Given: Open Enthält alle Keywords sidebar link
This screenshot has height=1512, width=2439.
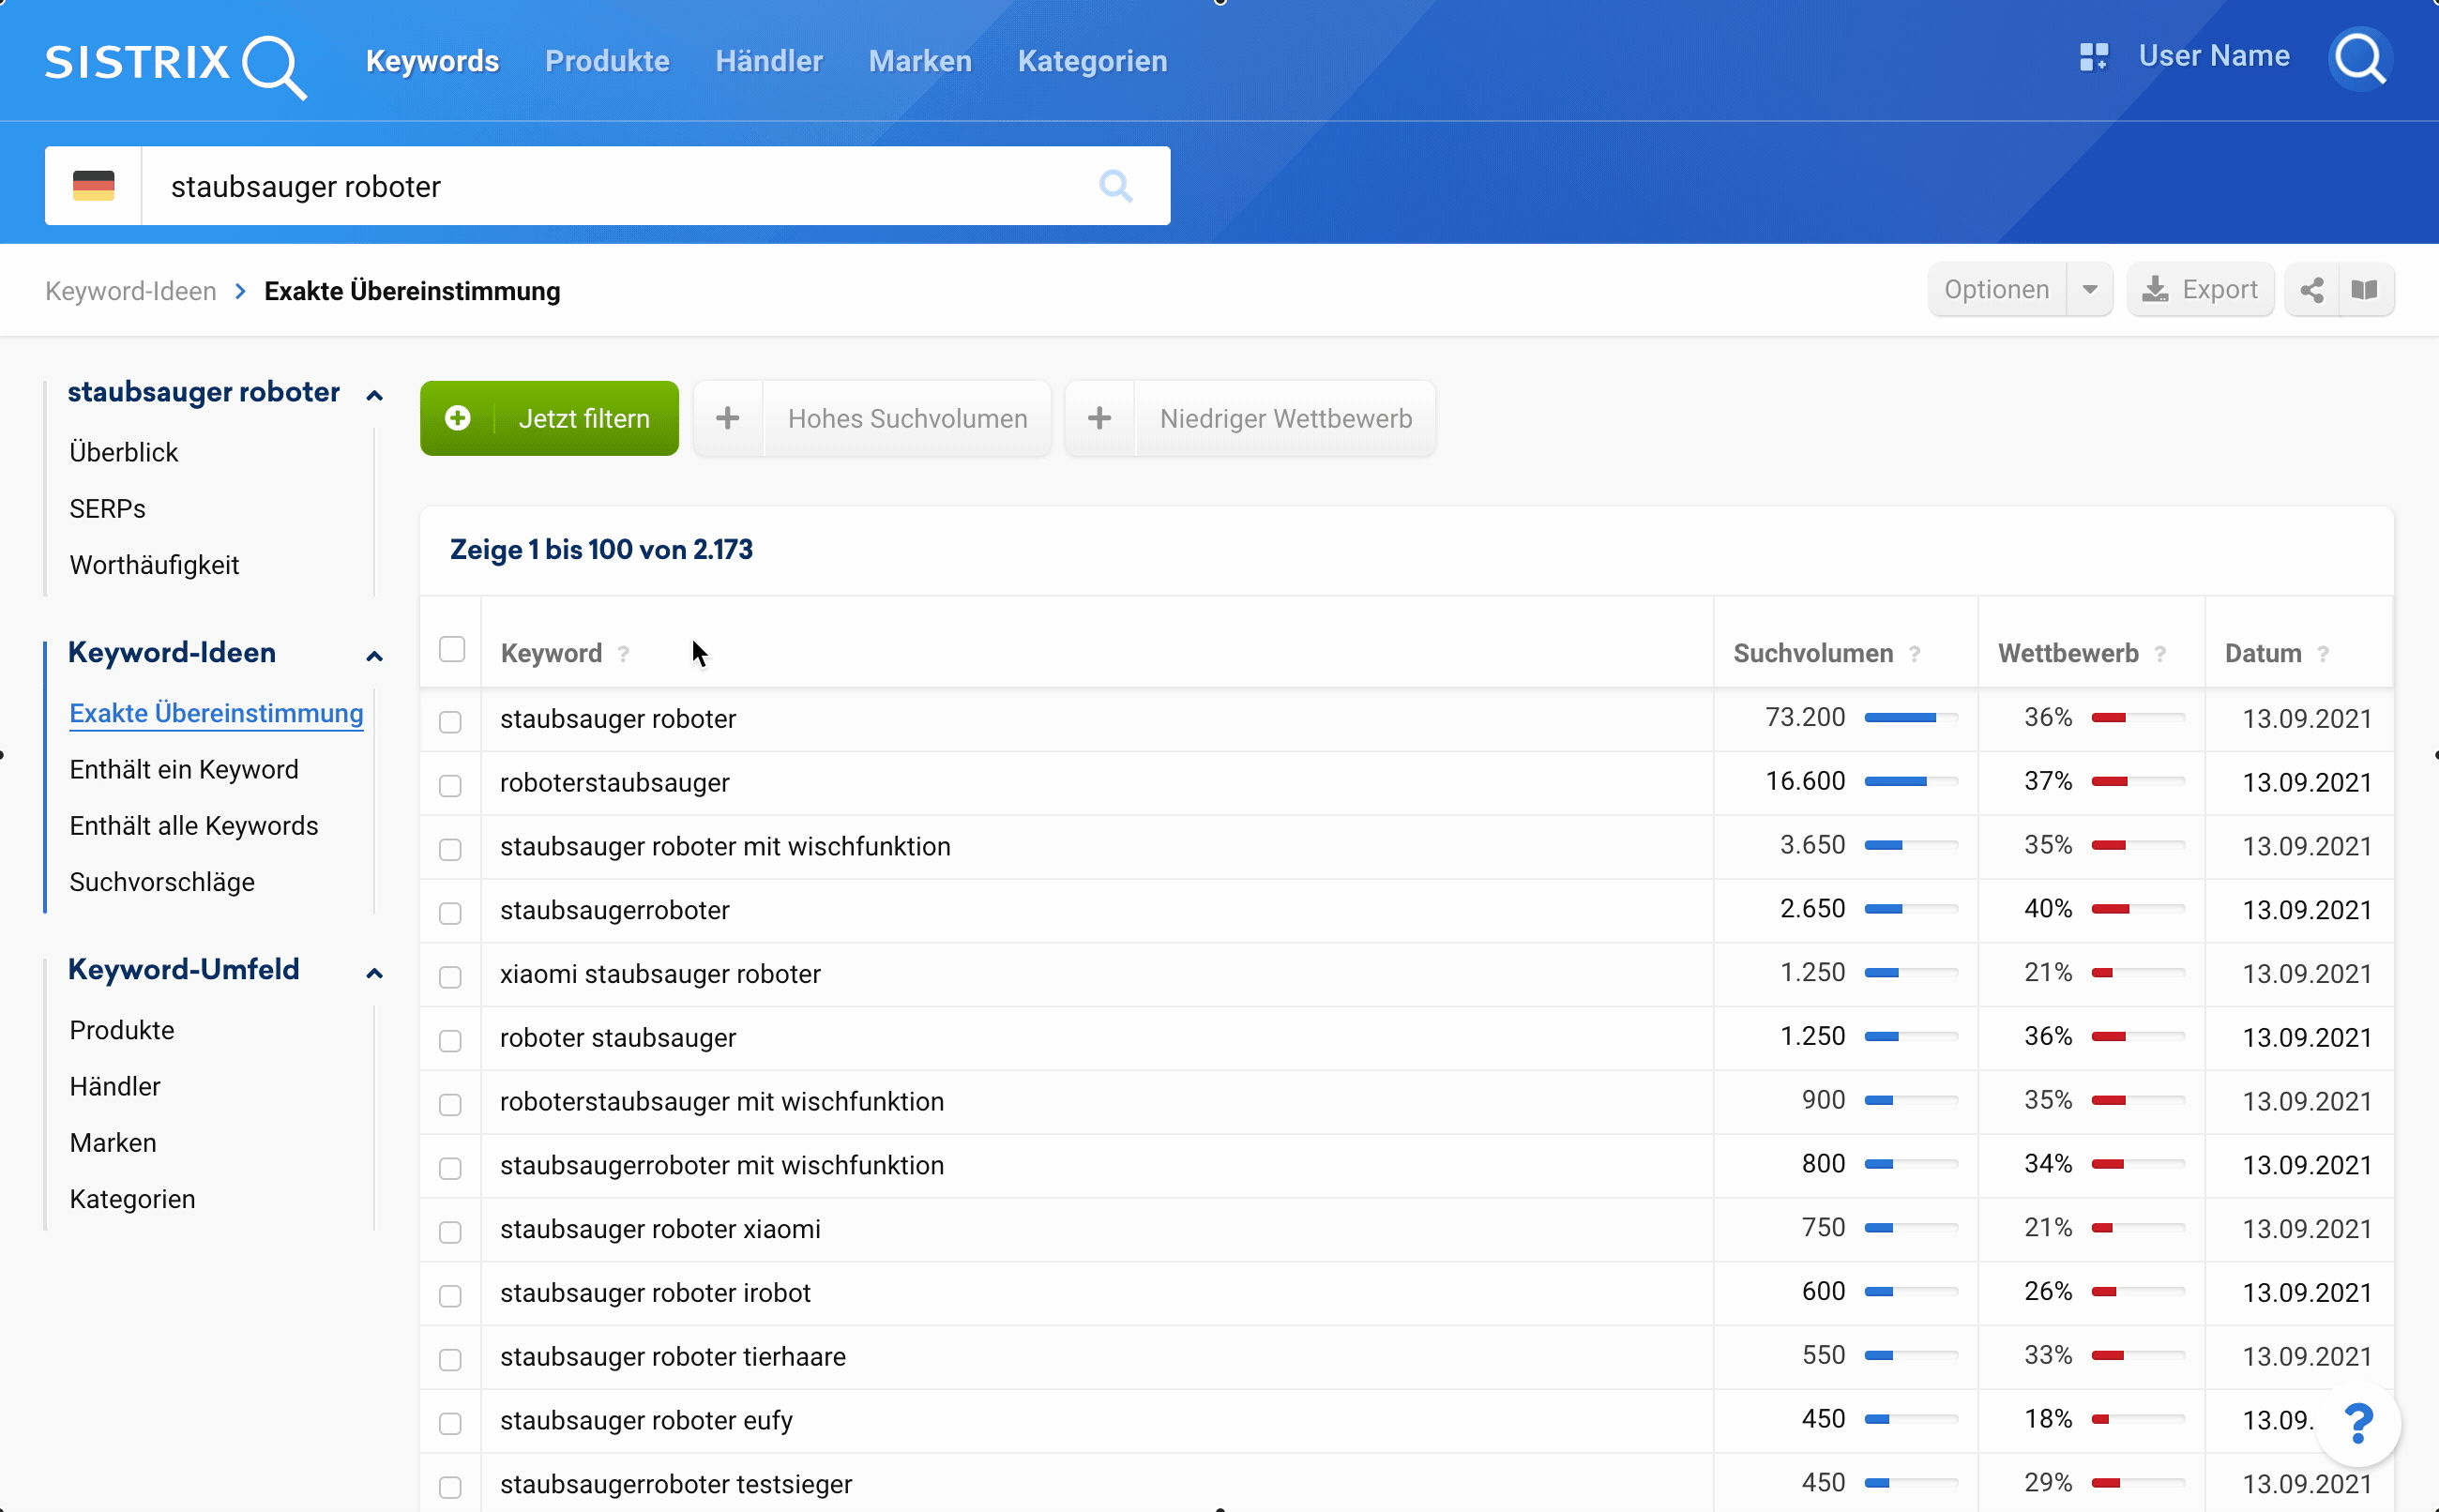Looking at the screenshot, I should (x=194, y=825).
